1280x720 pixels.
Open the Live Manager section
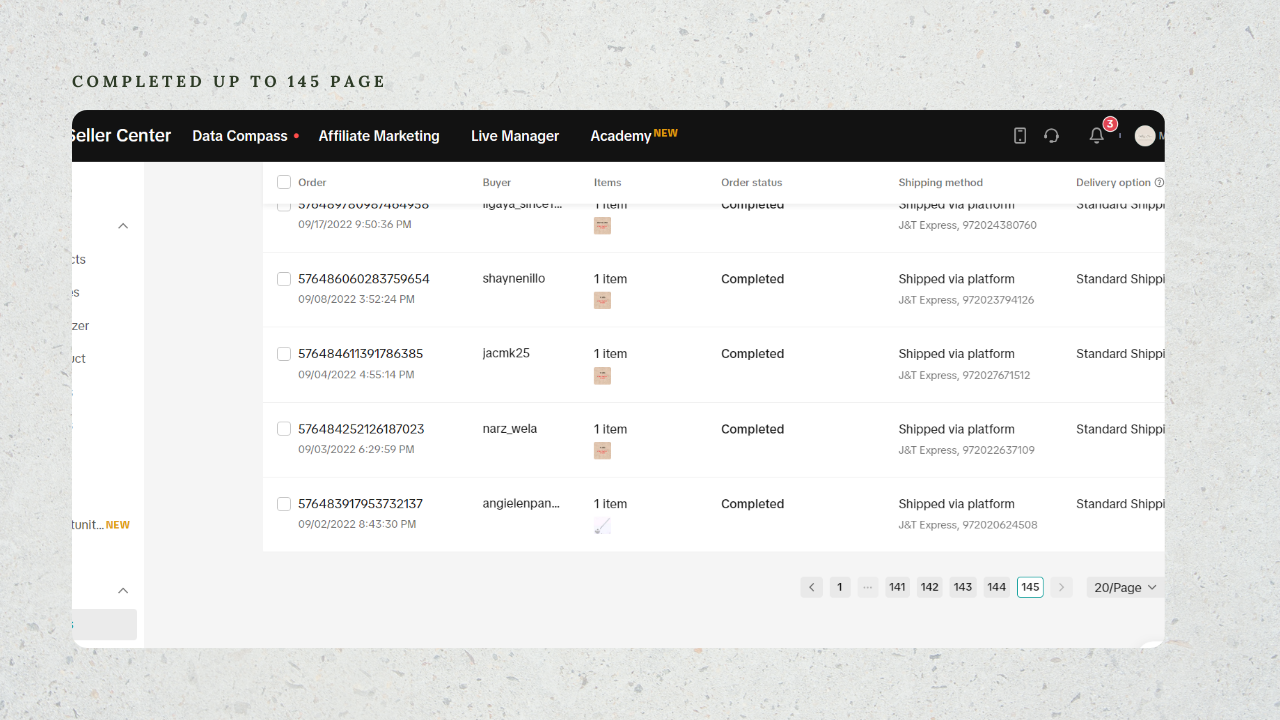pyautogui.click(x=515, y=136)
